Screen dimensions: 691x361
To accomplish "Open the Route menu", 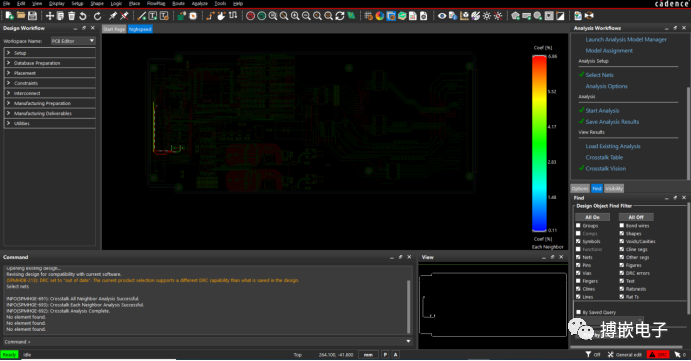I will 178,4.
